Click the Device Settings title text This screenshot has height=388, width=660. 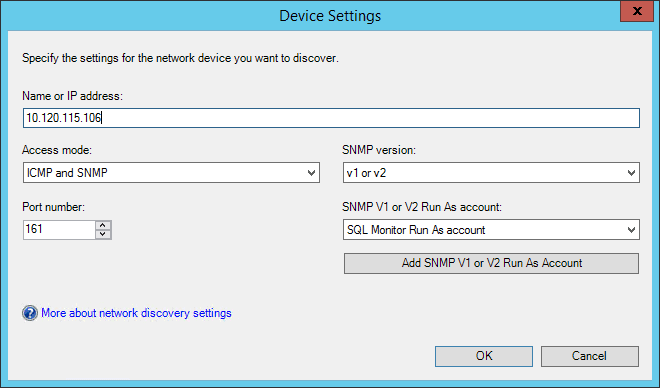pos(330,16)
